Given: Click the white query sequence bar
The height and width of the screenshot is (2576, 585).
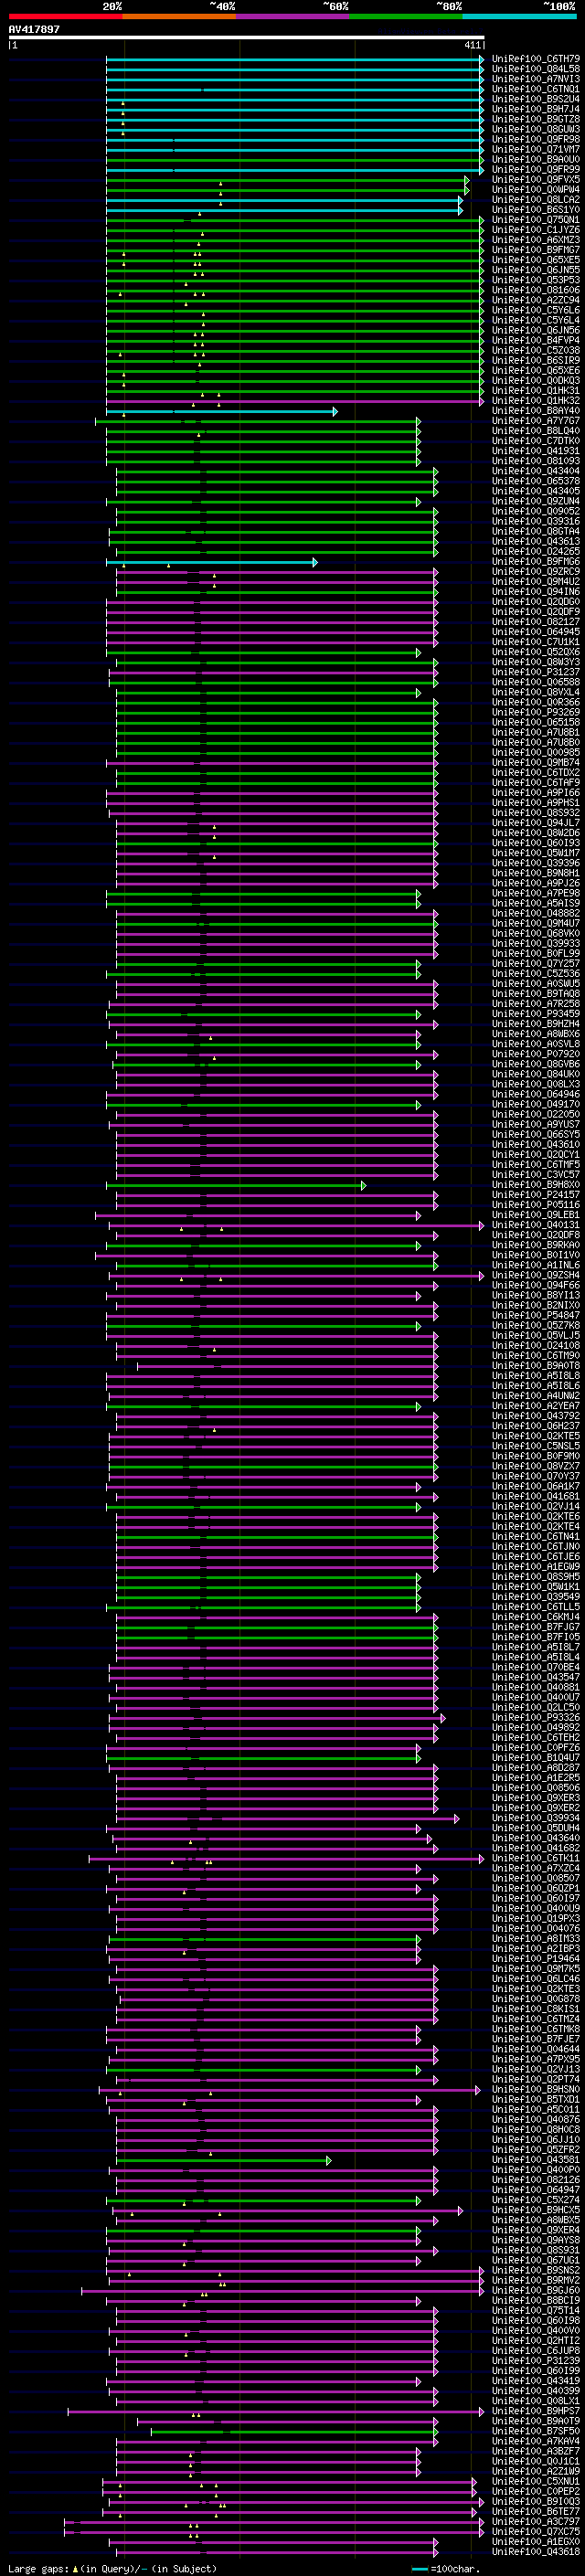Looking at the screenshot, I should pos(247,37).
